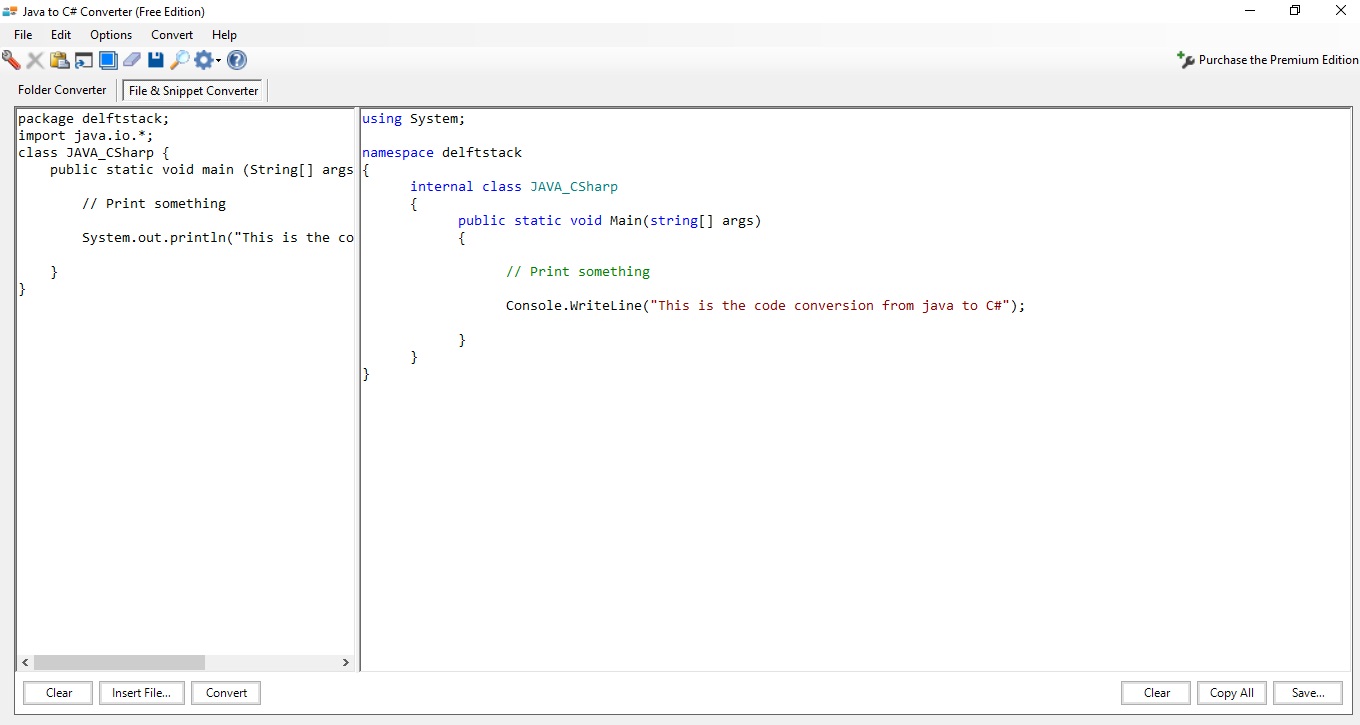Click the window restore button
Viewport: 1360px width, 725px height.
coord(1295,11)
